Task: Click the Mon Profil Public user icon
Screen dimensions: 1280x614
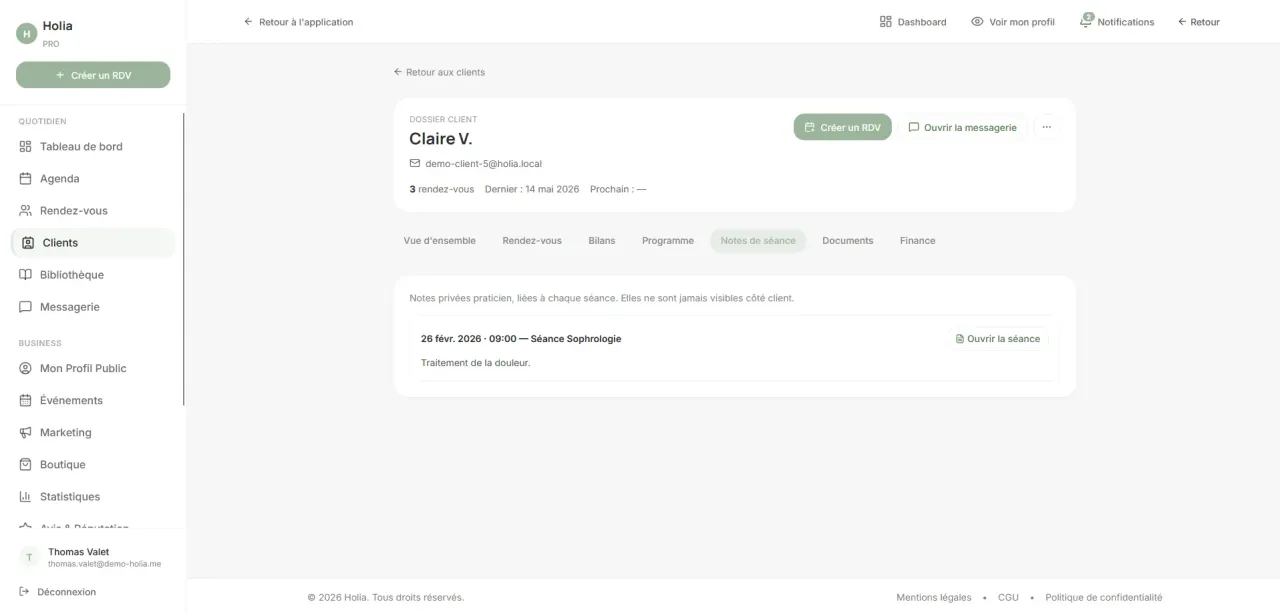Action: tap(26, 369)
